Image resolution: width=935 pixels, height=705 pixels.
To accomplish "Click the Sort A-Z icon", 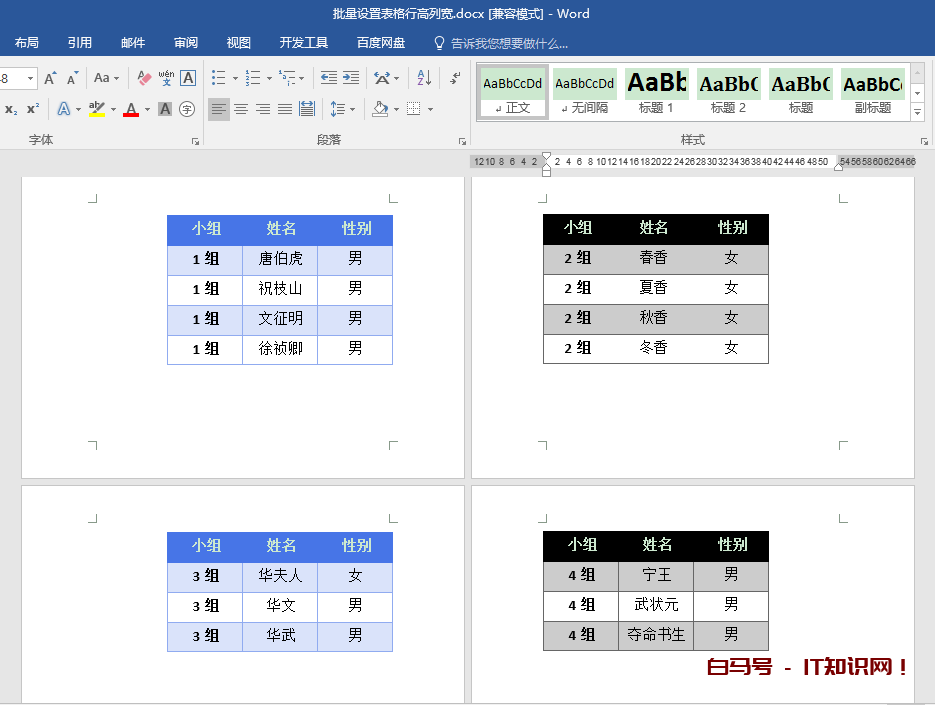I will click(424, 78).
